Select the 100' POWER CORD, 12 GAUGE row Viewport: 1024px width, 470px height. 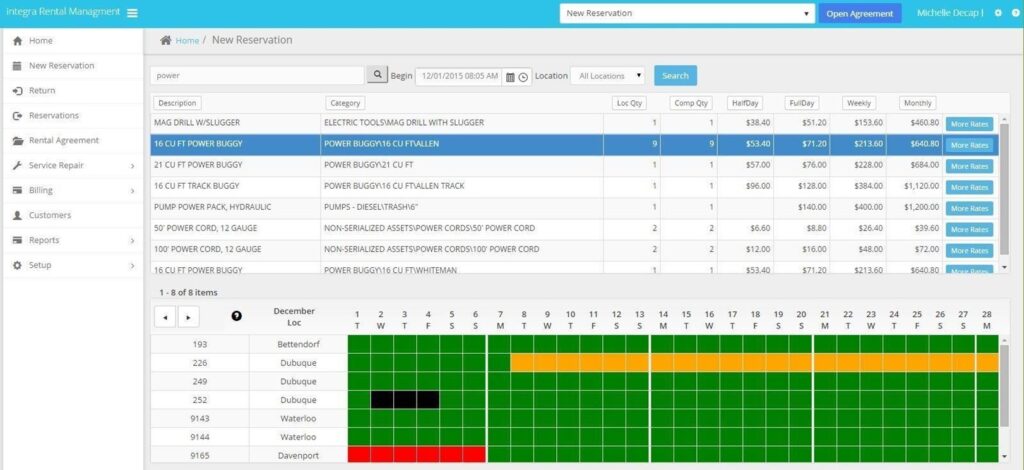[547, 250]
